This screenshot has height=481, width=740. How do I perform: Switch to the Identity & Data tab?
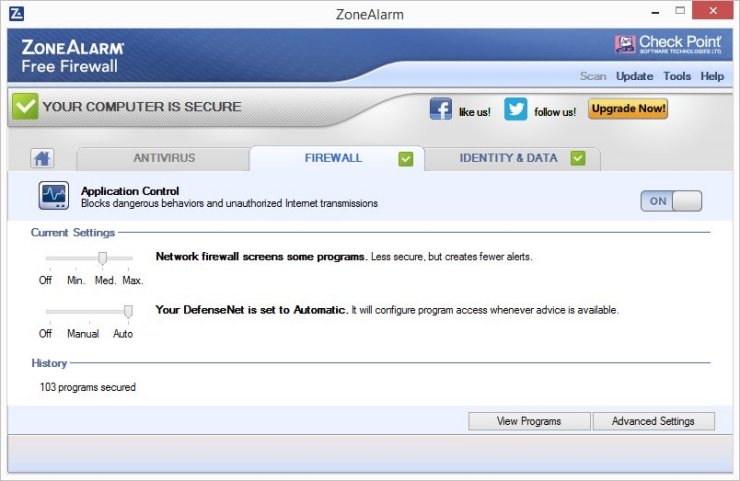click(x=513, y=158)
